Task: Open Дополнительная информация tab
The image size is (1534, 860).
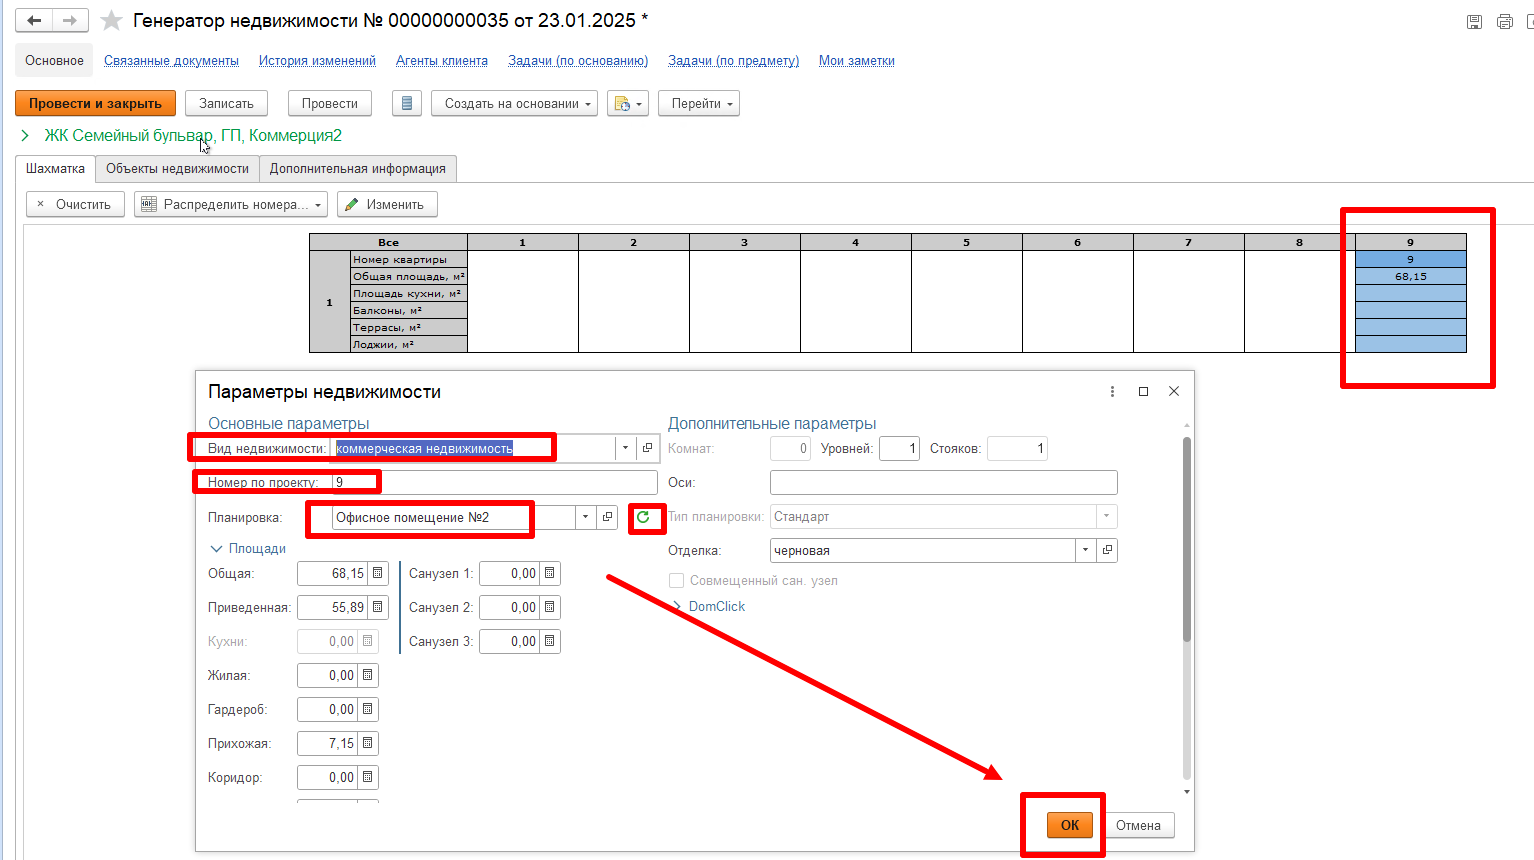Action: (x=357, y=169)
